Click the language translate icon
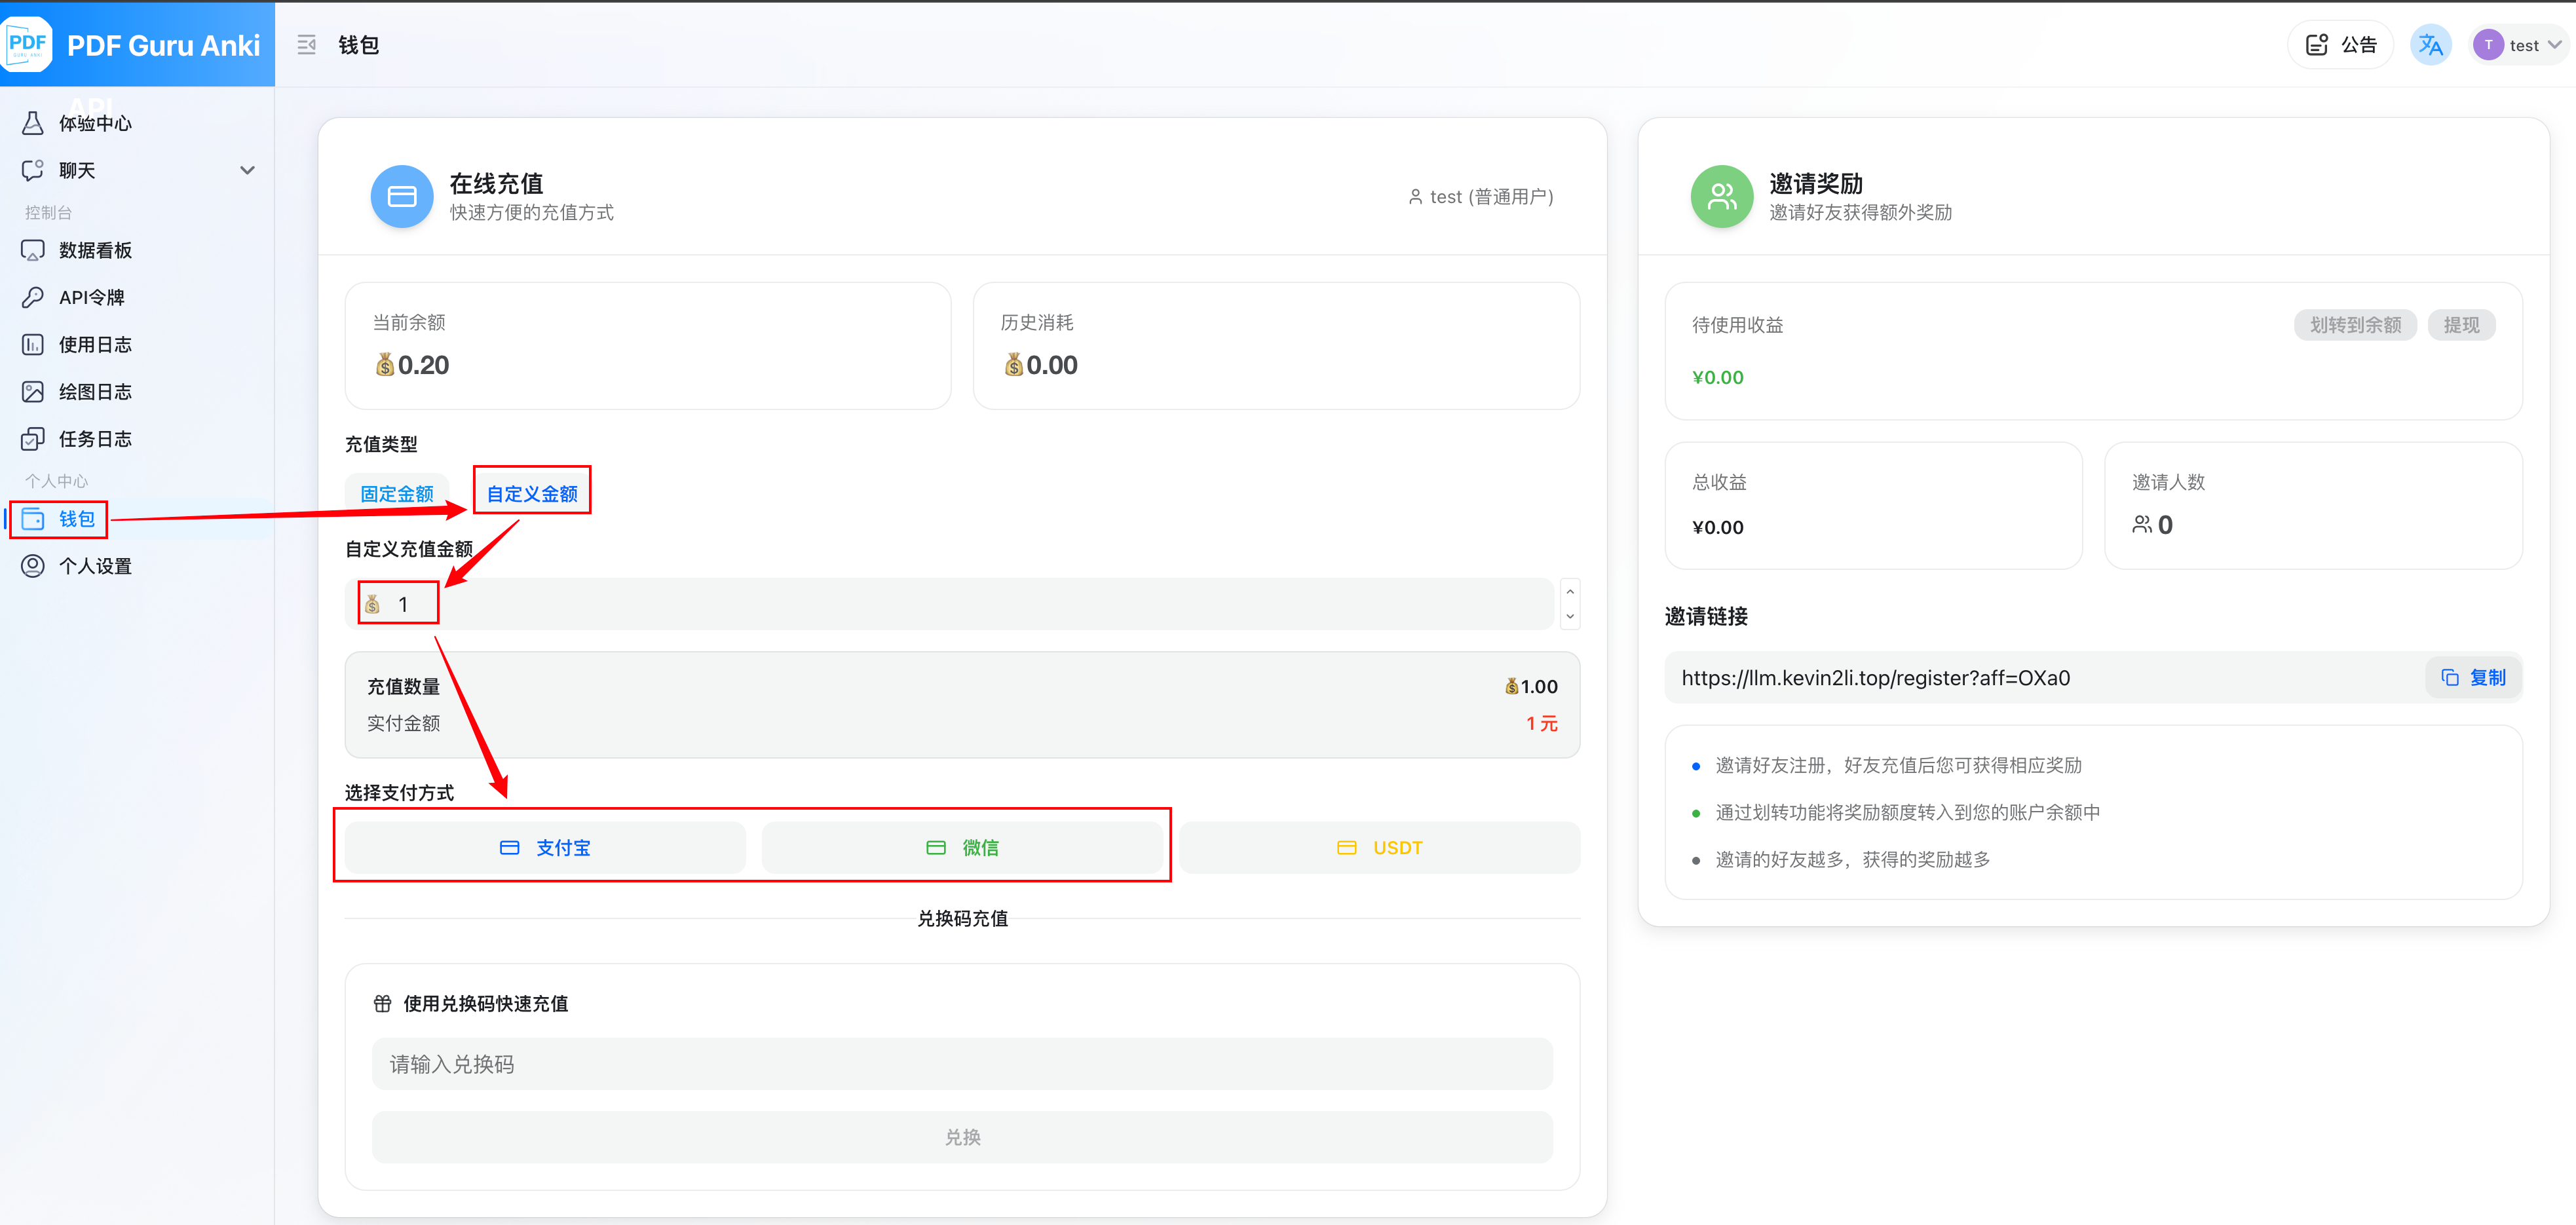The image size is (2576, 1225). 2430,45
